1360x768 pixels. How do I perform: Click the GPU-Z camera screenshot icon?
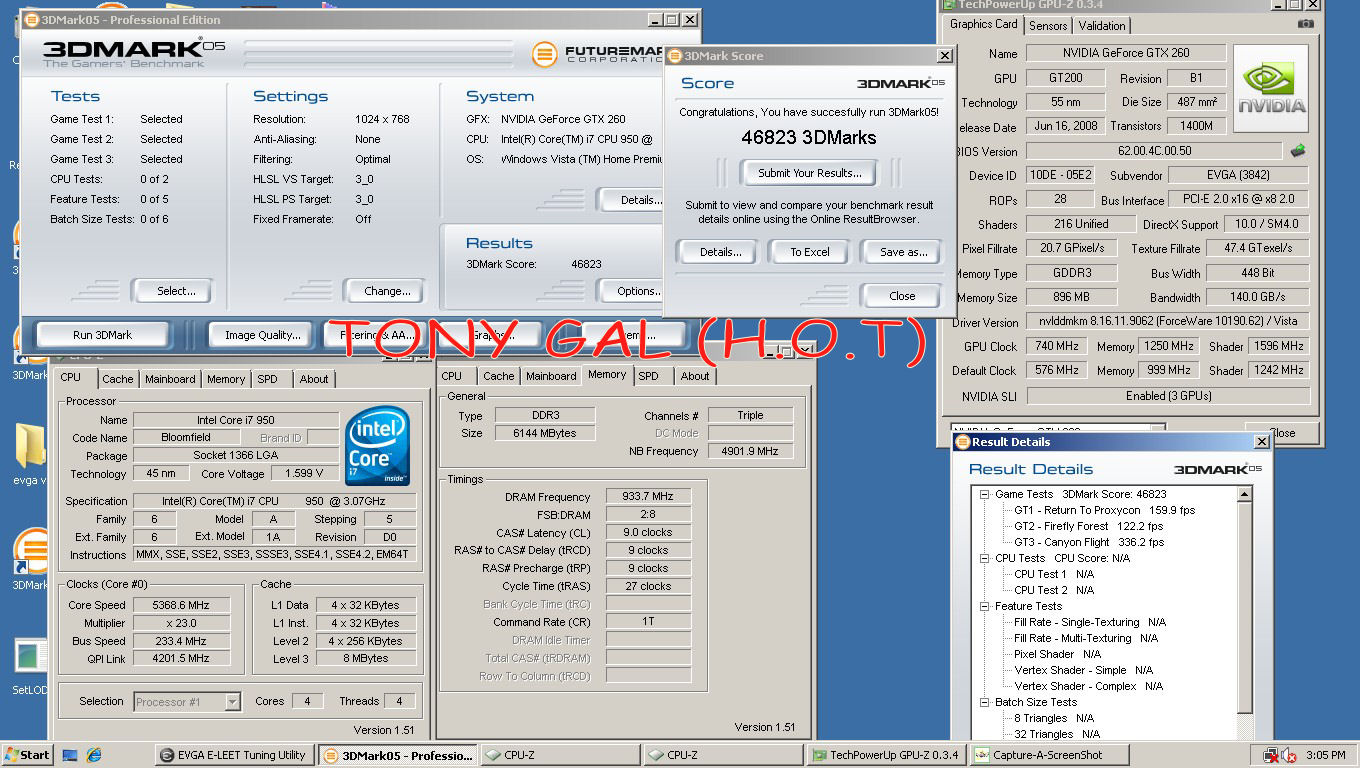[x=1305, y=24]
